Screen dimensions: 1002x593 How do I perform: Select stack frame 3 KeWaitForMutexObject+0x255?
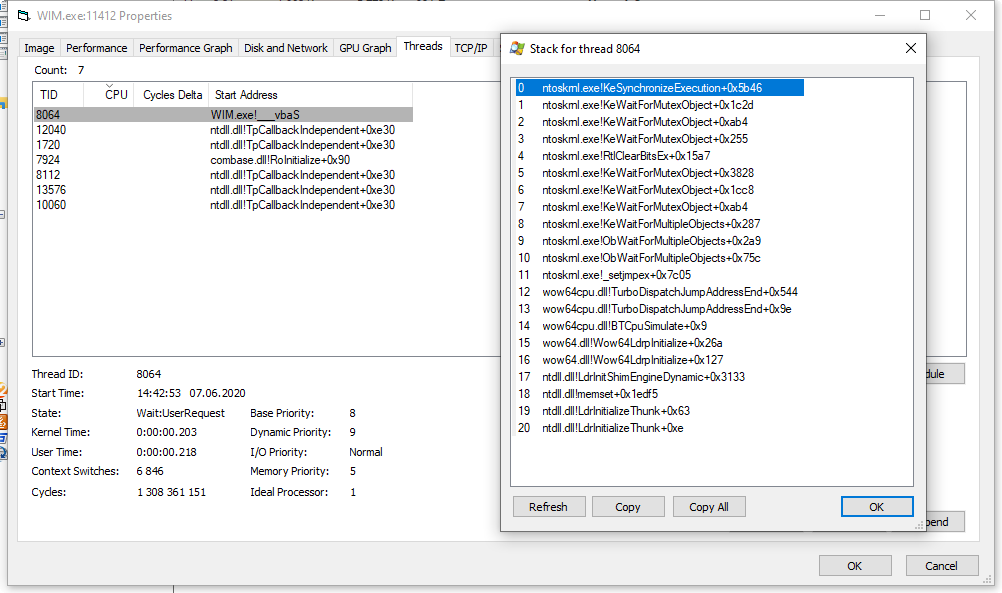coord(659,139)
